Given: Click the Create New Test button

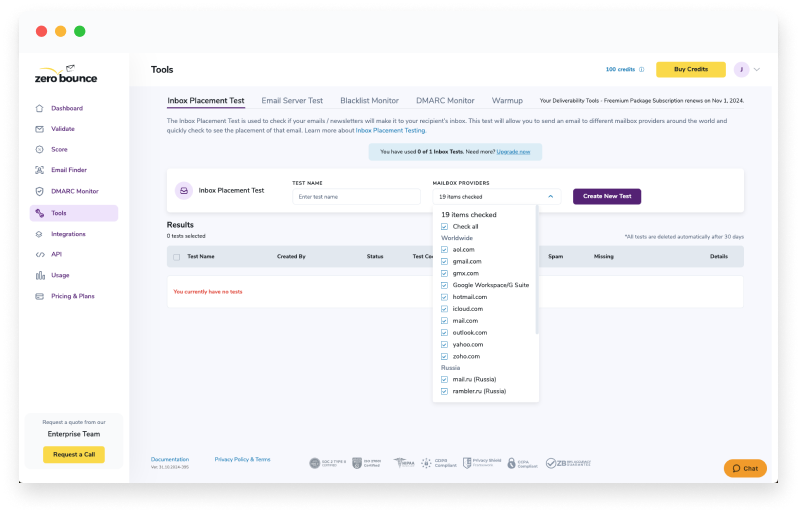Looking at the screenshot, I should point(606,197).
